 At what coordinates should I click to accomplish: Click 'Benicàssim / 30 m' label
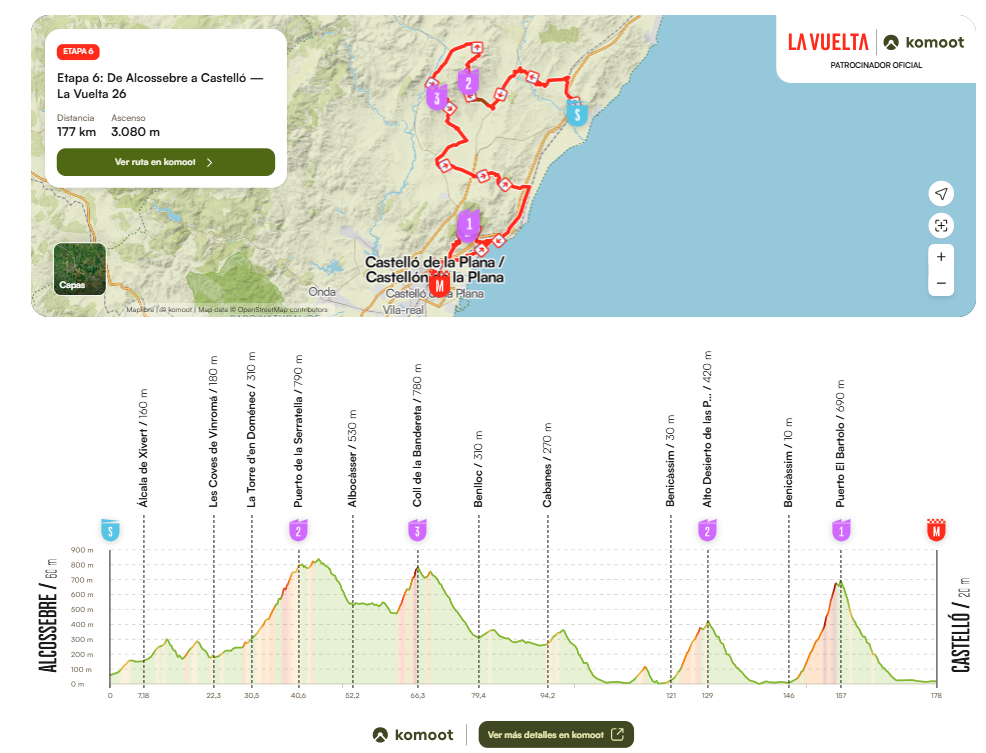[x=670, y=460]
